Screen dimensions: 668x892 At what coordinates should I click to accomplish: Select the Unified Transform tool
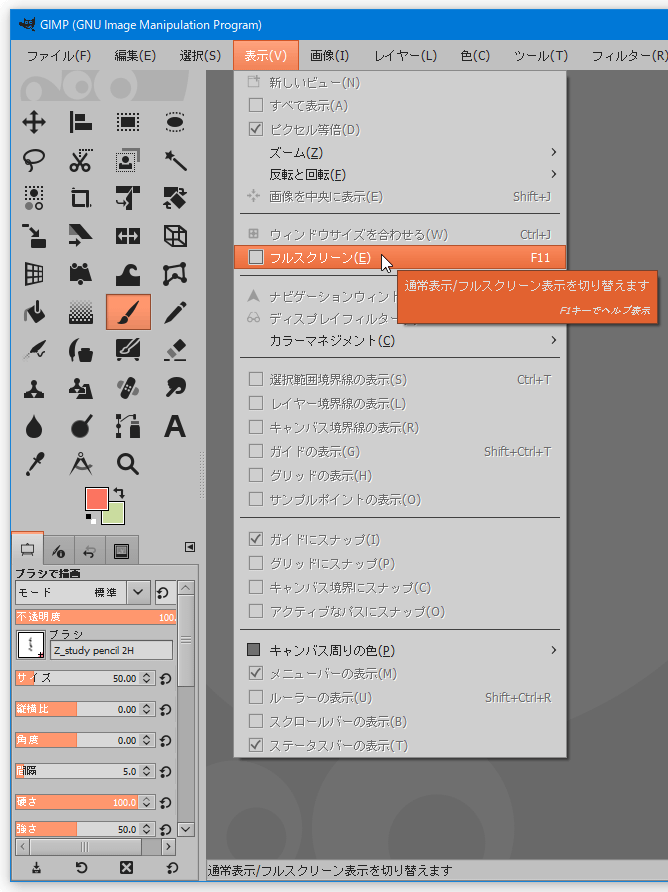(x=128, y=198)
